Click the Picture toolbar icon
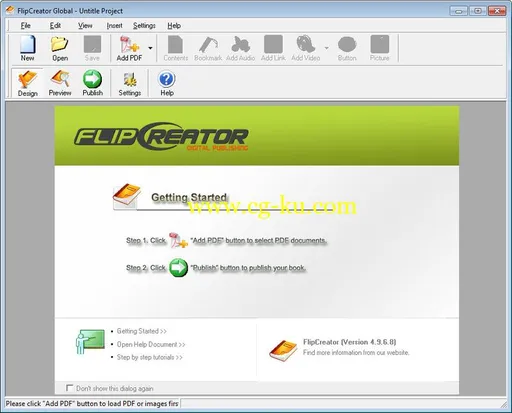This screenshot has height=413, width=512. [379, 48]
